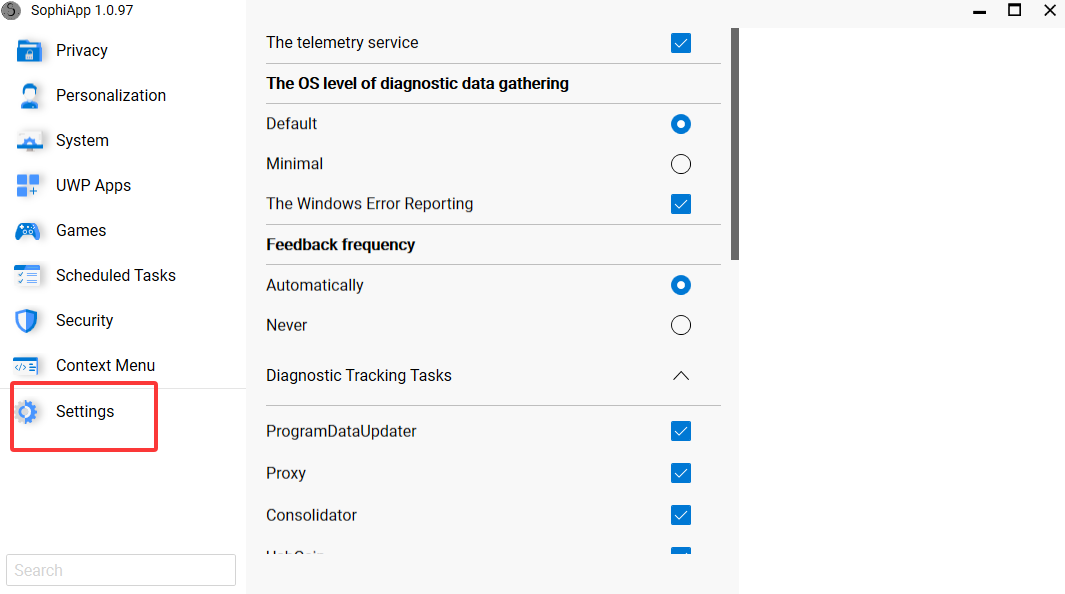Toggle the Windows Error Reporting checkbox
Viewport: 1065px width, 594px height.
coord(681,204)
